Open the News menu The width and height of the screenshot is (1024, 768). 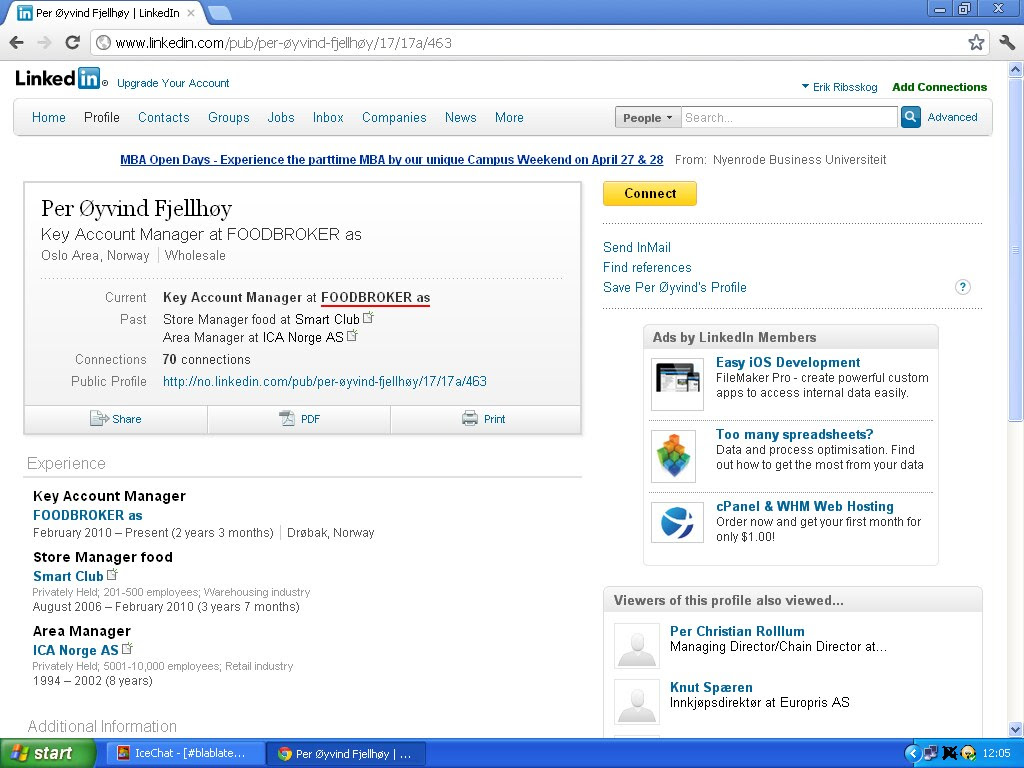(x=460, y=118)
